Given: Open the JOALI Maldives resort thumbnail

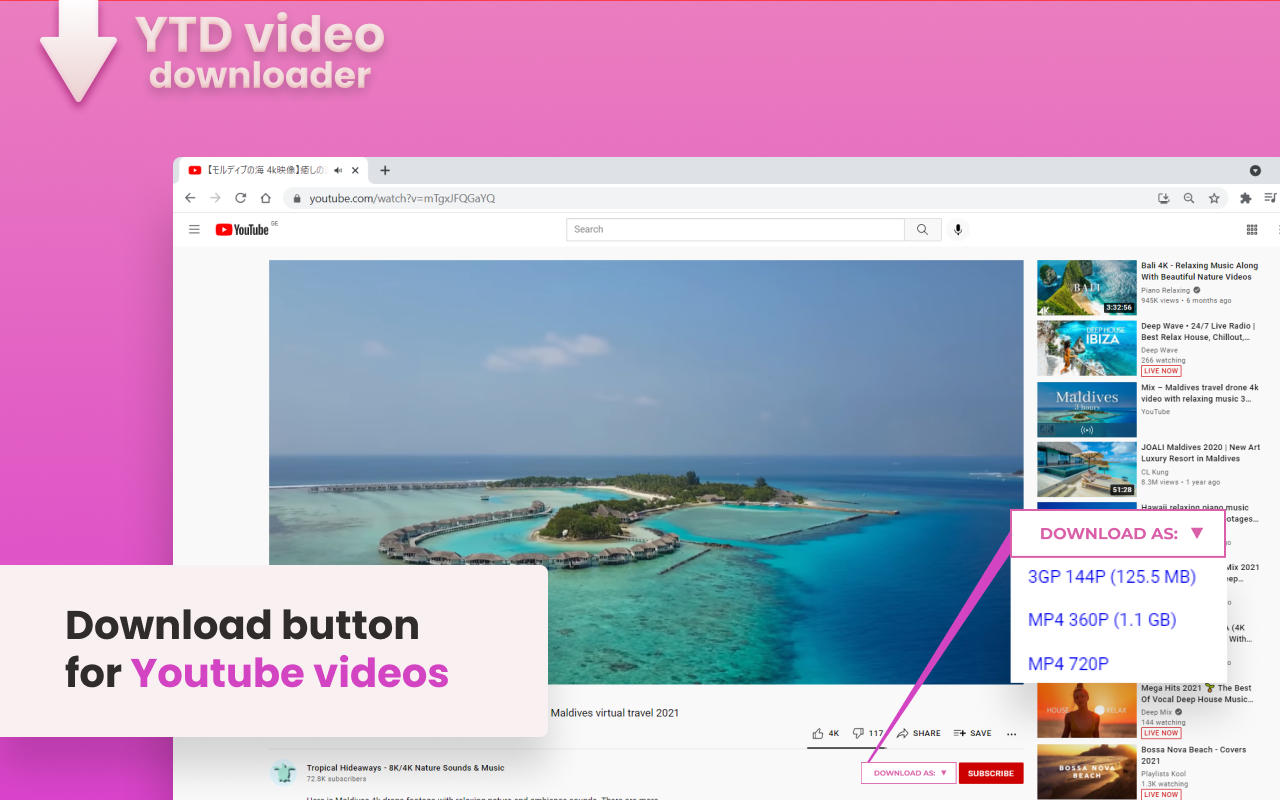Looking at the screenshot, I should click(x=1087, y=470).
